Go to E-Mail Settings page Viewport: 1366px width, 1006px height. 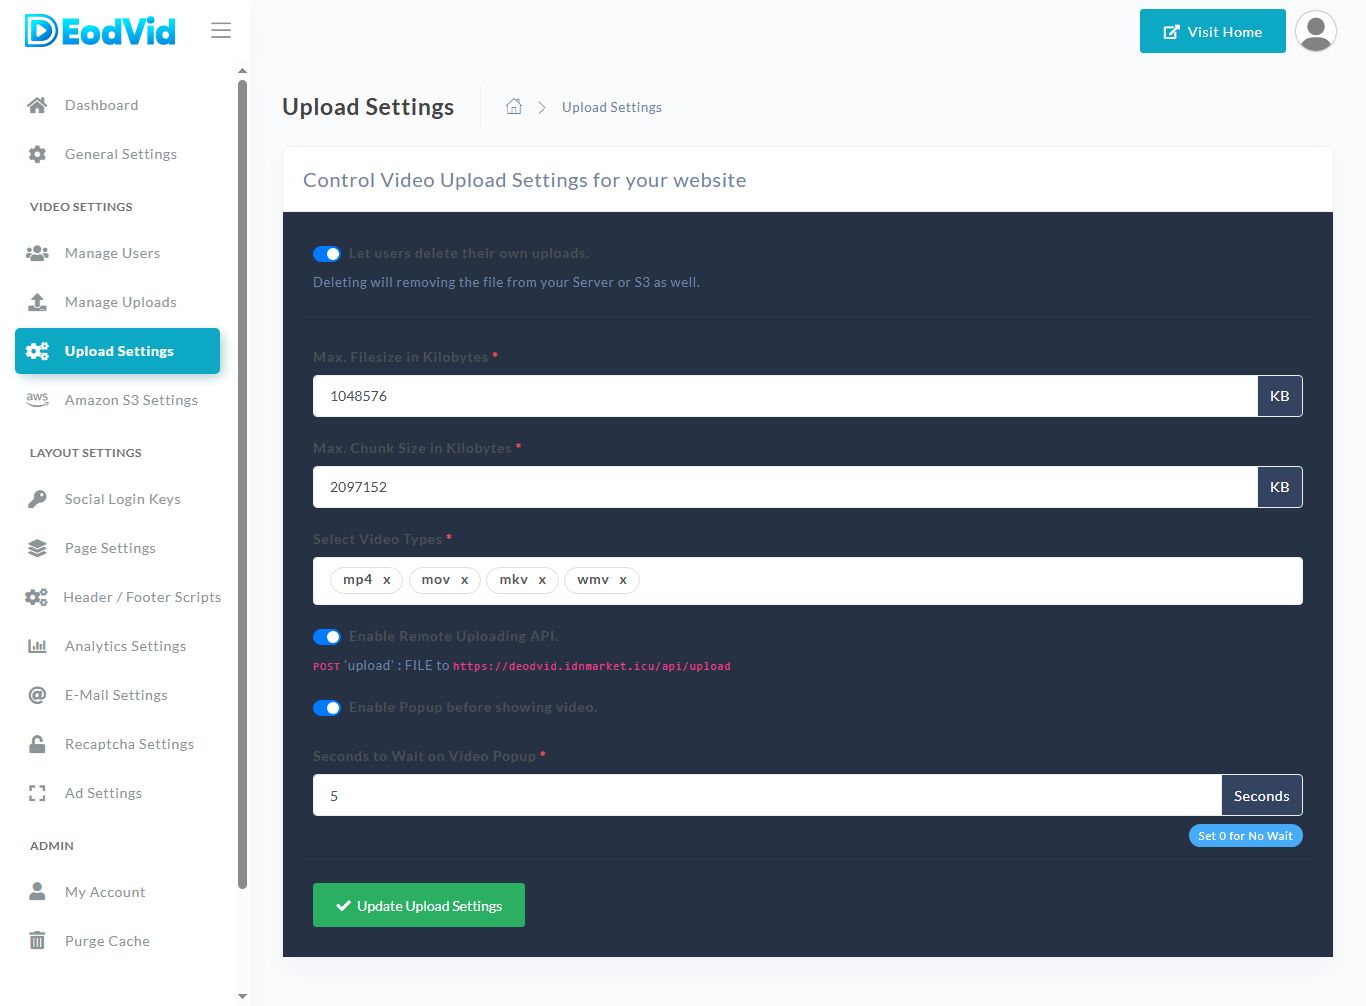(116, 695)
